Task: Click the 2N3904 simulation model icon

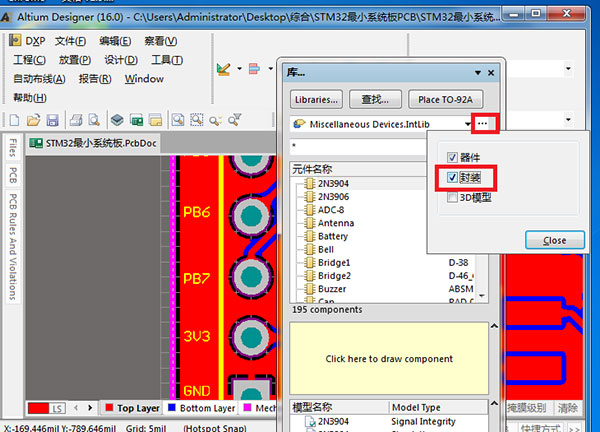Action: coord(310,421)
